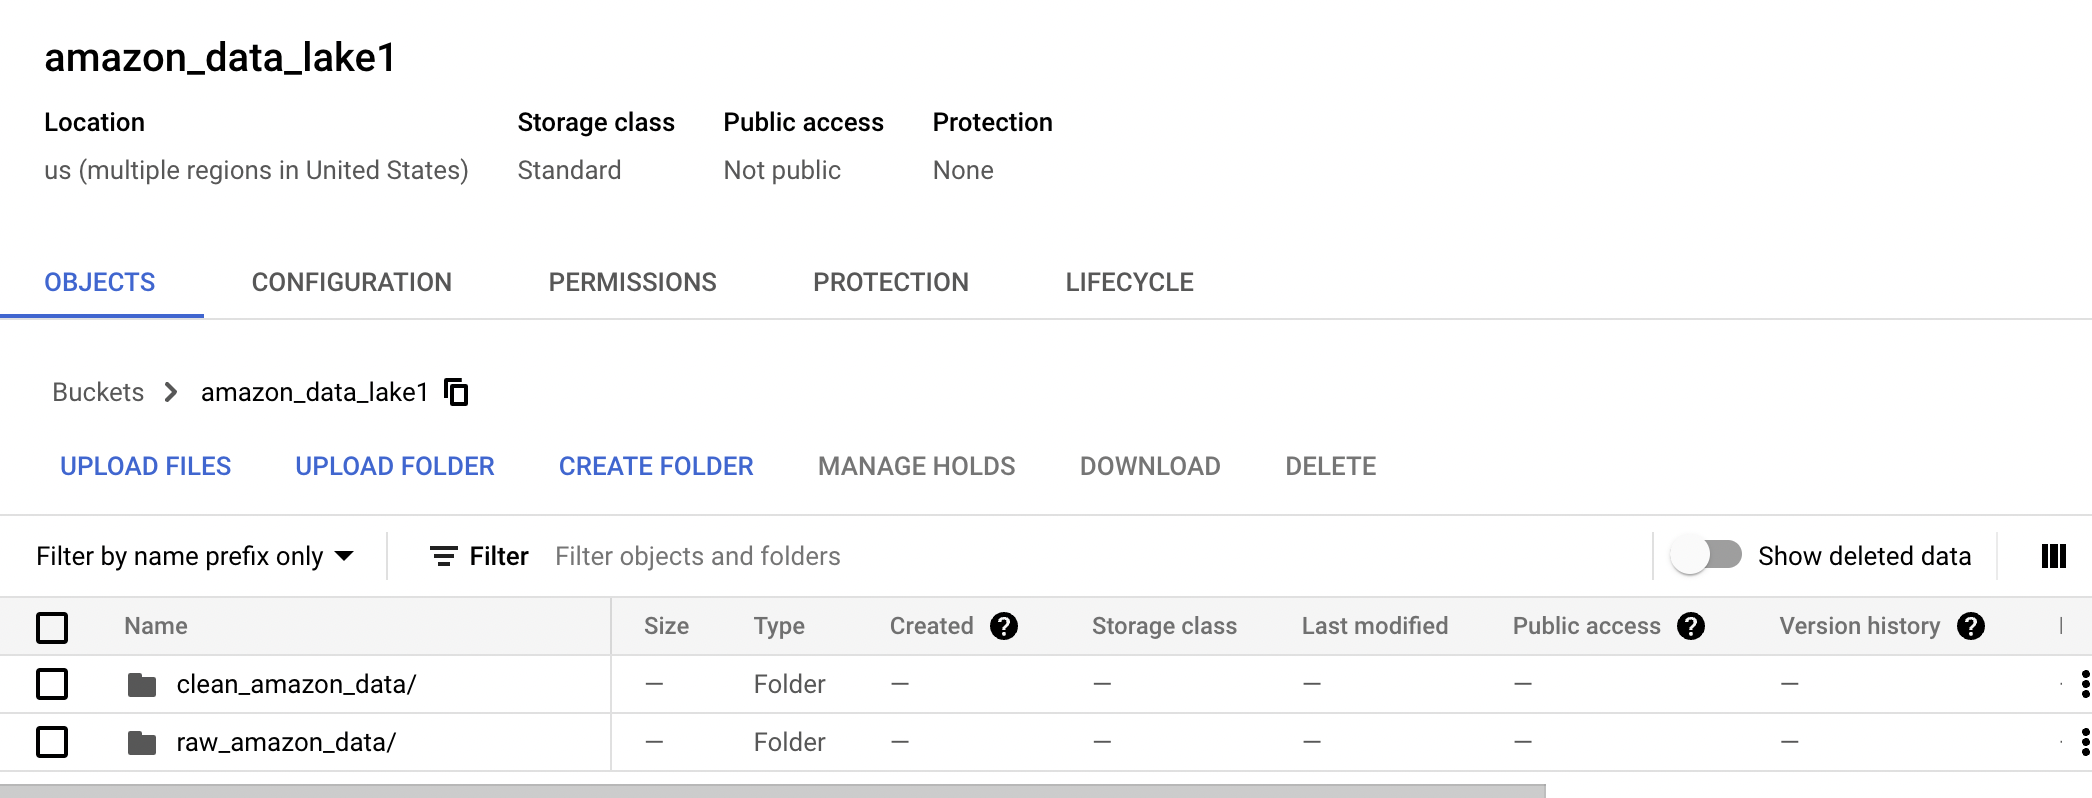The height and width of the screenshot is (798, 2092).
Task: Click the 'Standard' storage class value
Action: [x=569, y=170]
